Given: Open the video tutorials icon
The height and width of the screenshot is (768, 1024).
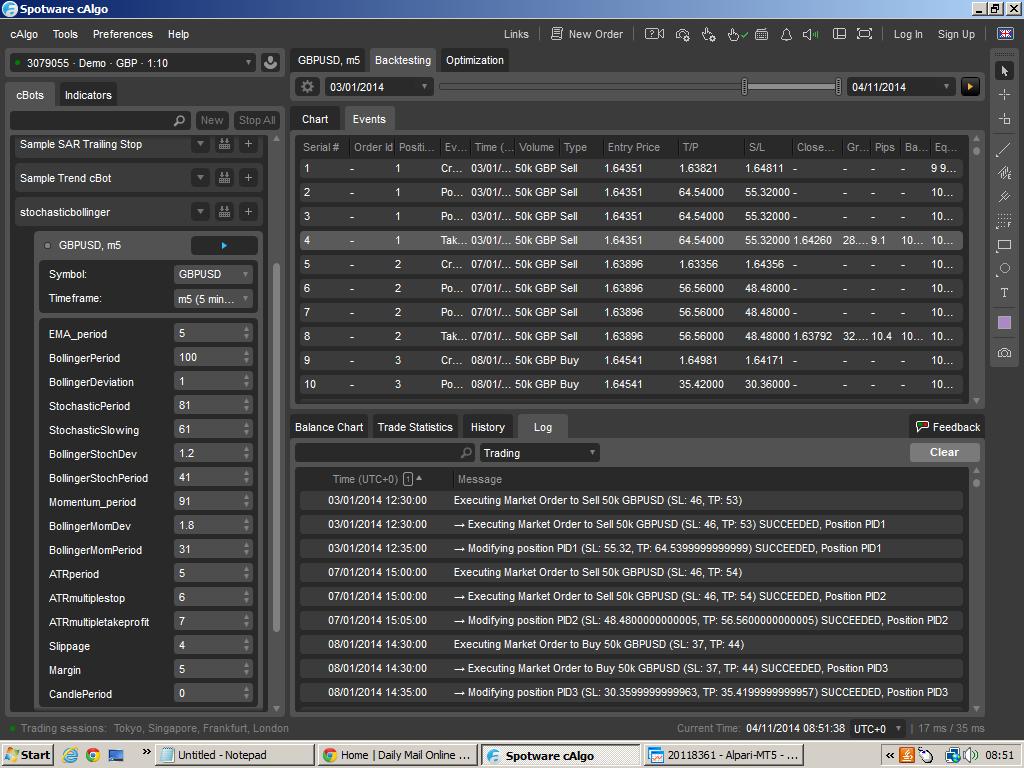Looking at the screenshot, I should click(654, 34).
